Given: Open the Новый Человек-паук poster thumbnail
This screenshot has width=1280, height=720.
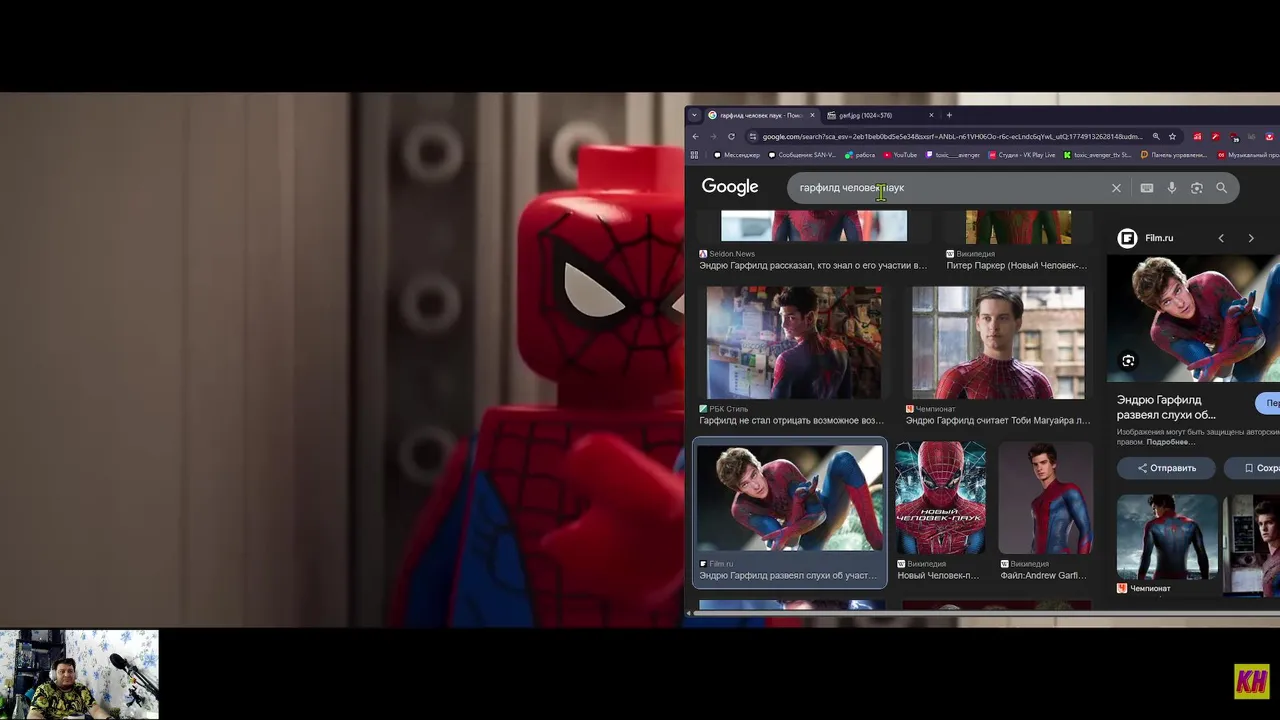Looking at the screenshot, I should 940,498.
